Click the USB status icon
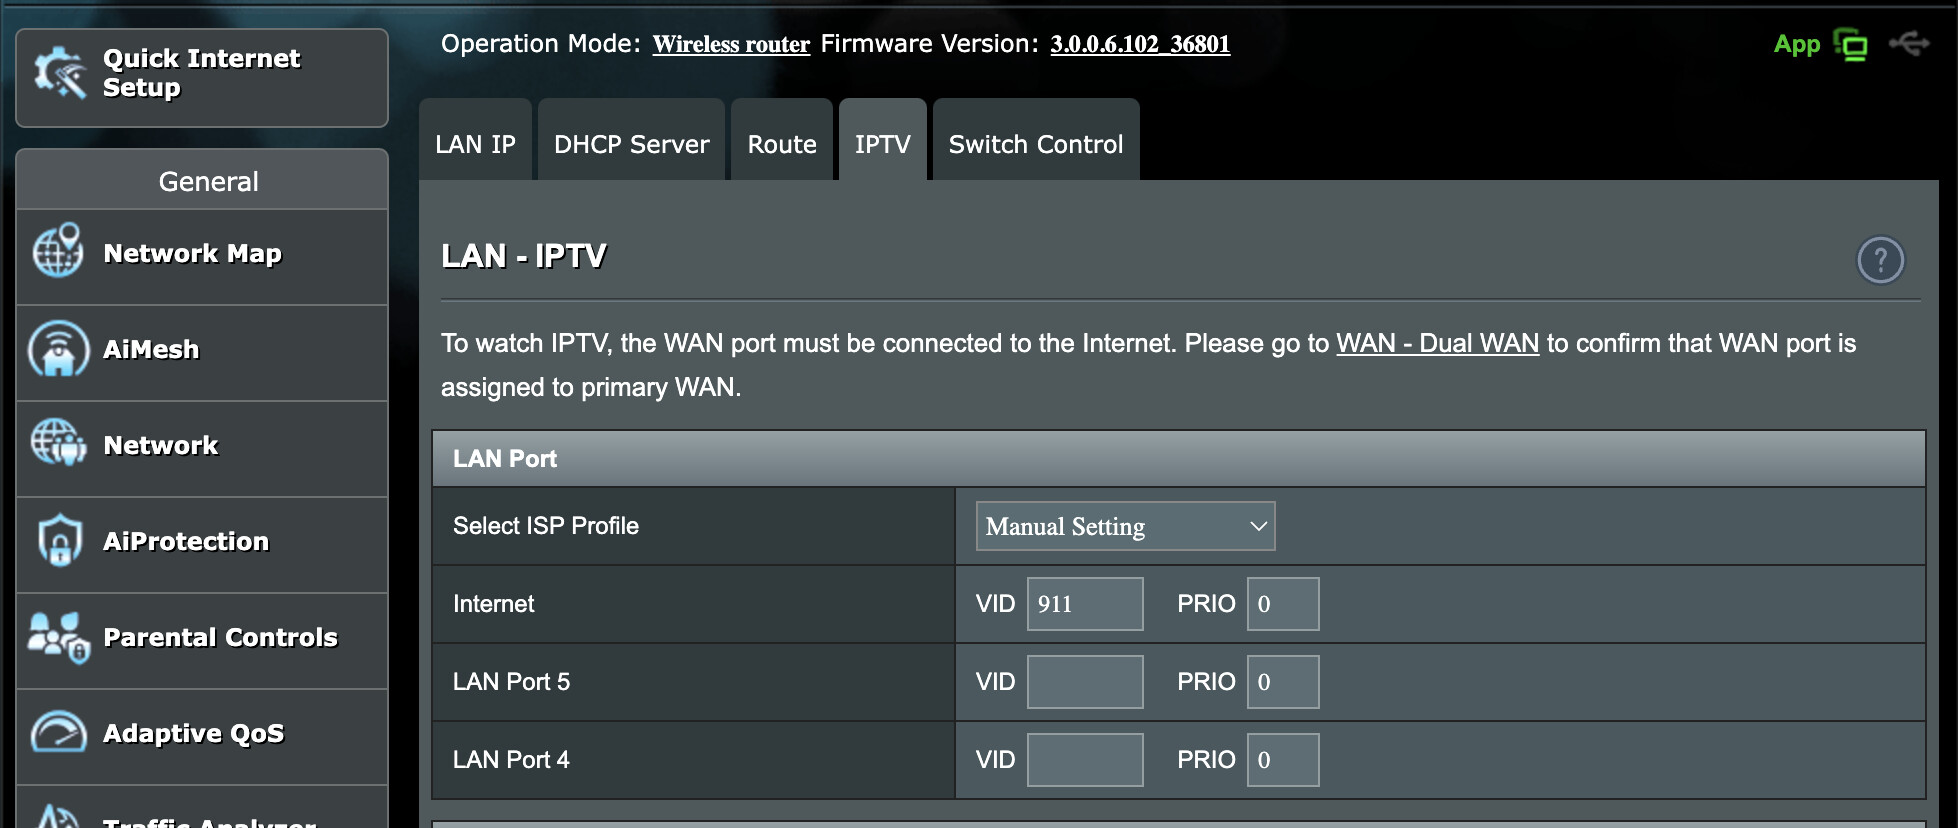The width and height of the screenshot is (1958, 828). tap(1908, 44)
